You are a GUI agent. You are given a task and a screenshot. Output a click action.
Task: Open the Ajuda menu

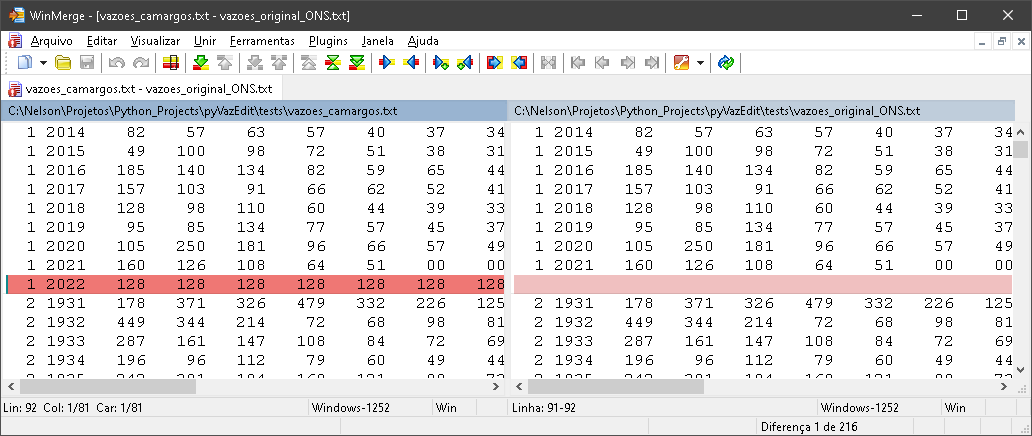coord(423,41)
